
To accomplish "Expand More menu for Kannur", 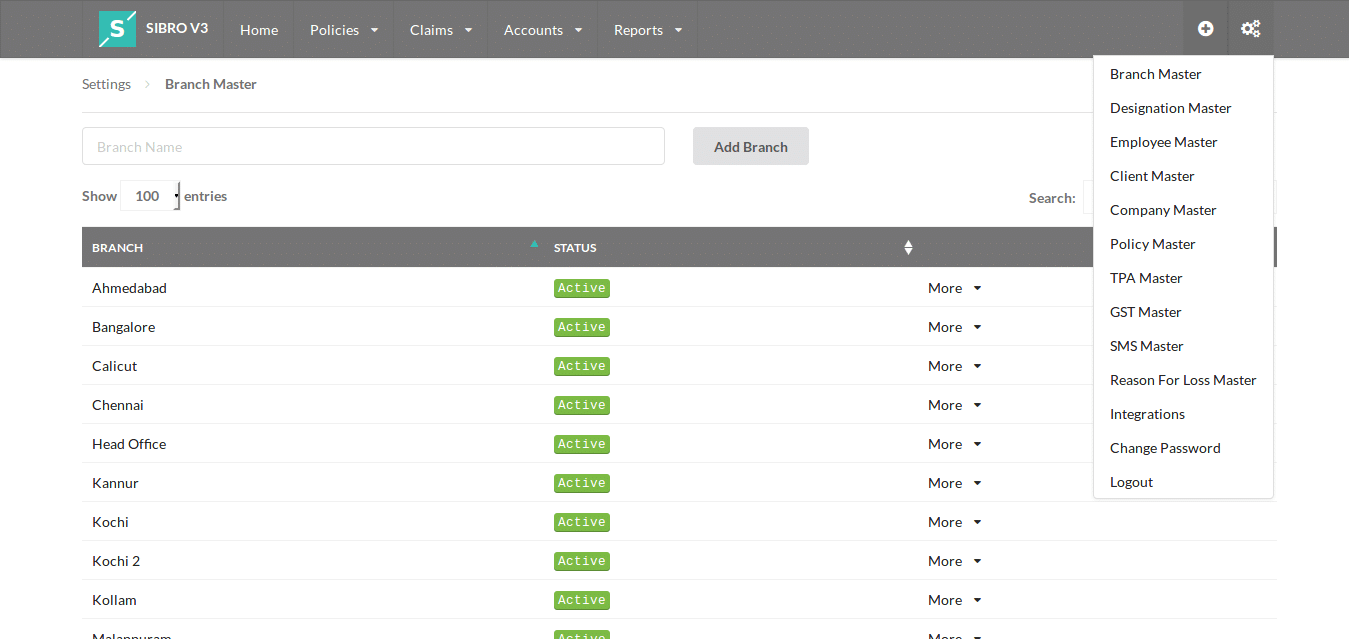I will tap(955, 483).
